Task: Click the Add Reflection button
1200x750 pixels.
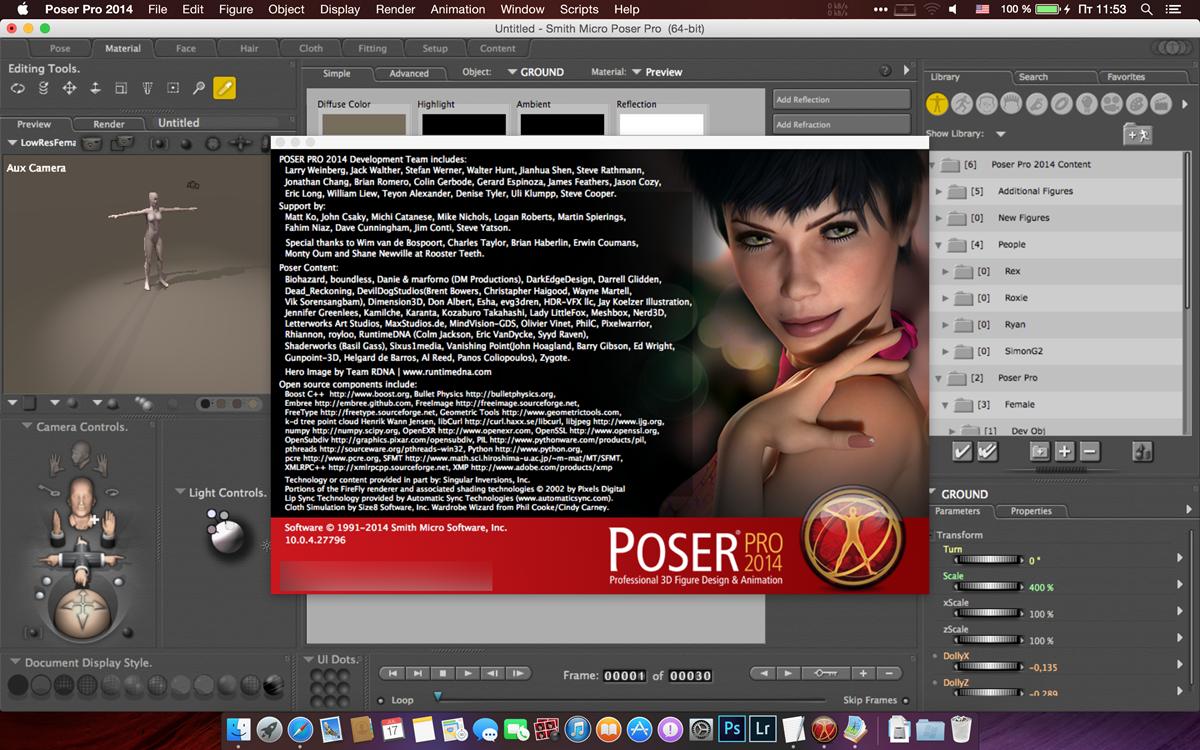Action: click(842, 100)
